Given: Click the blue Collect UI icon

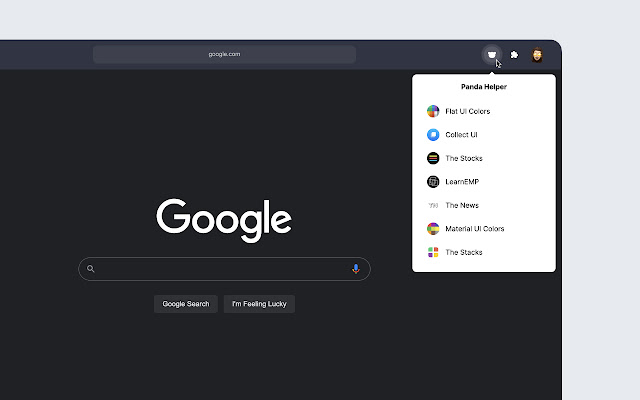Looking at the screenshot, I should [x=433, y=135].
